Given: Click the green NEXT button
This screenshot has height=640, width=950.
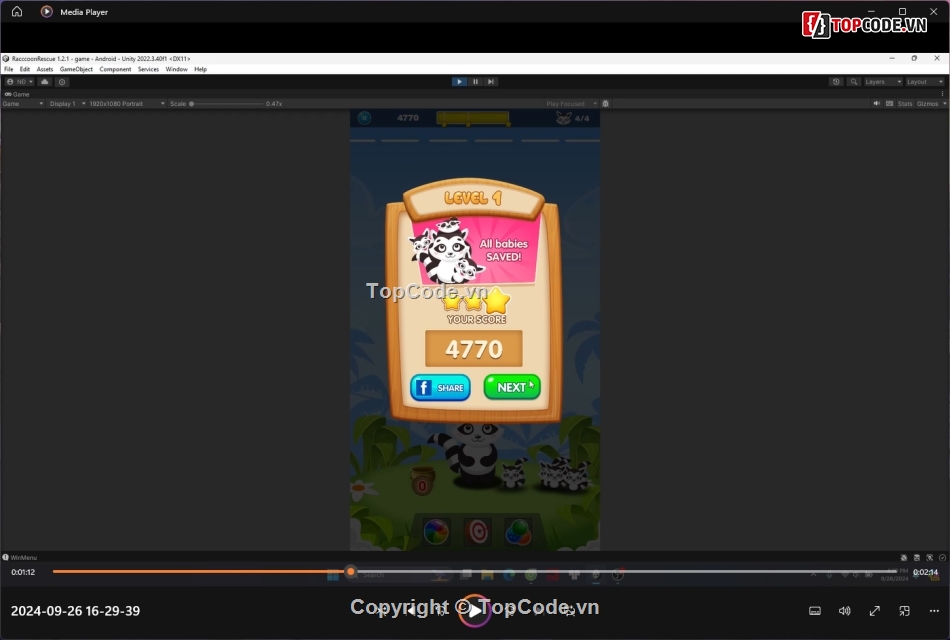Looking at the screenshot, I should click(512, 387).
